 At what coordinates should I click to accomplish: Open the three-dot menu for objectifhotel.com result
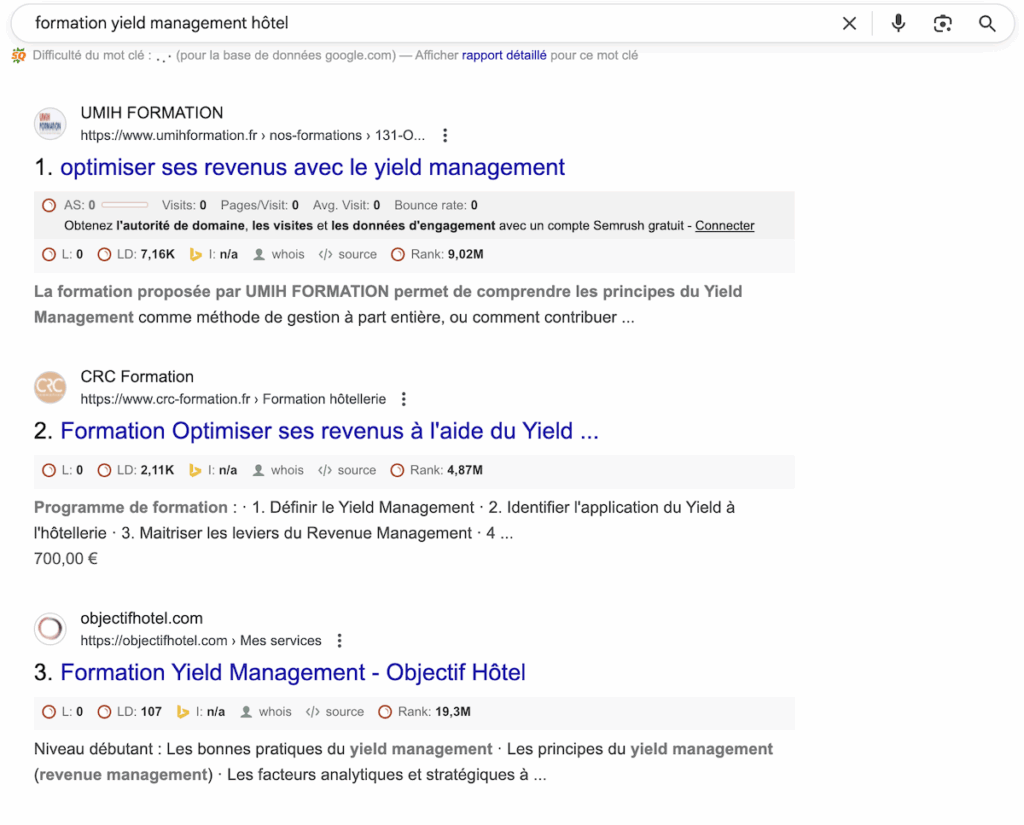click(x=339, y=641)
